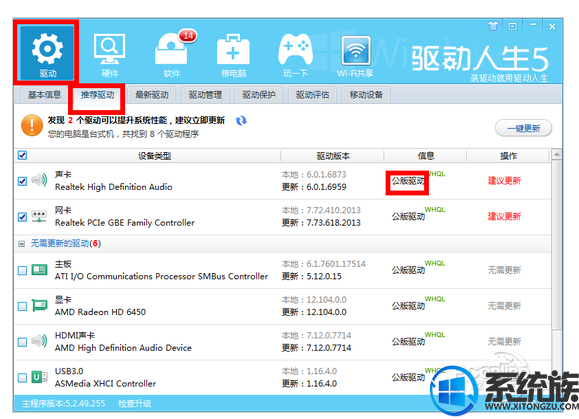Click the USB3.0 device icon

[x=39, y=377]
